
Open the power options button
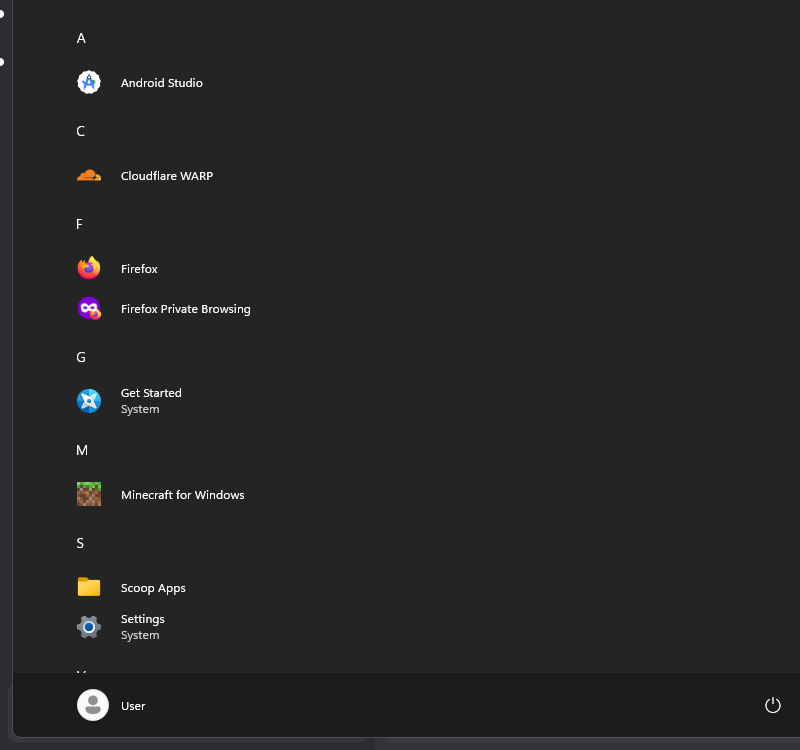click(772, 705)
